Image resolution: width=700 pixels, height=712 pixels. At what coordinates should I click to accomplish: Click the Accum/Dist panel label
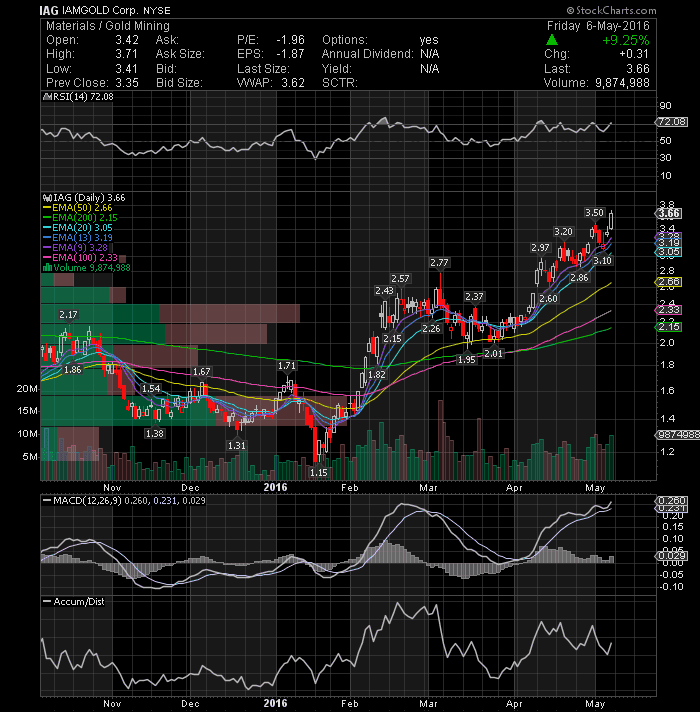79,602
